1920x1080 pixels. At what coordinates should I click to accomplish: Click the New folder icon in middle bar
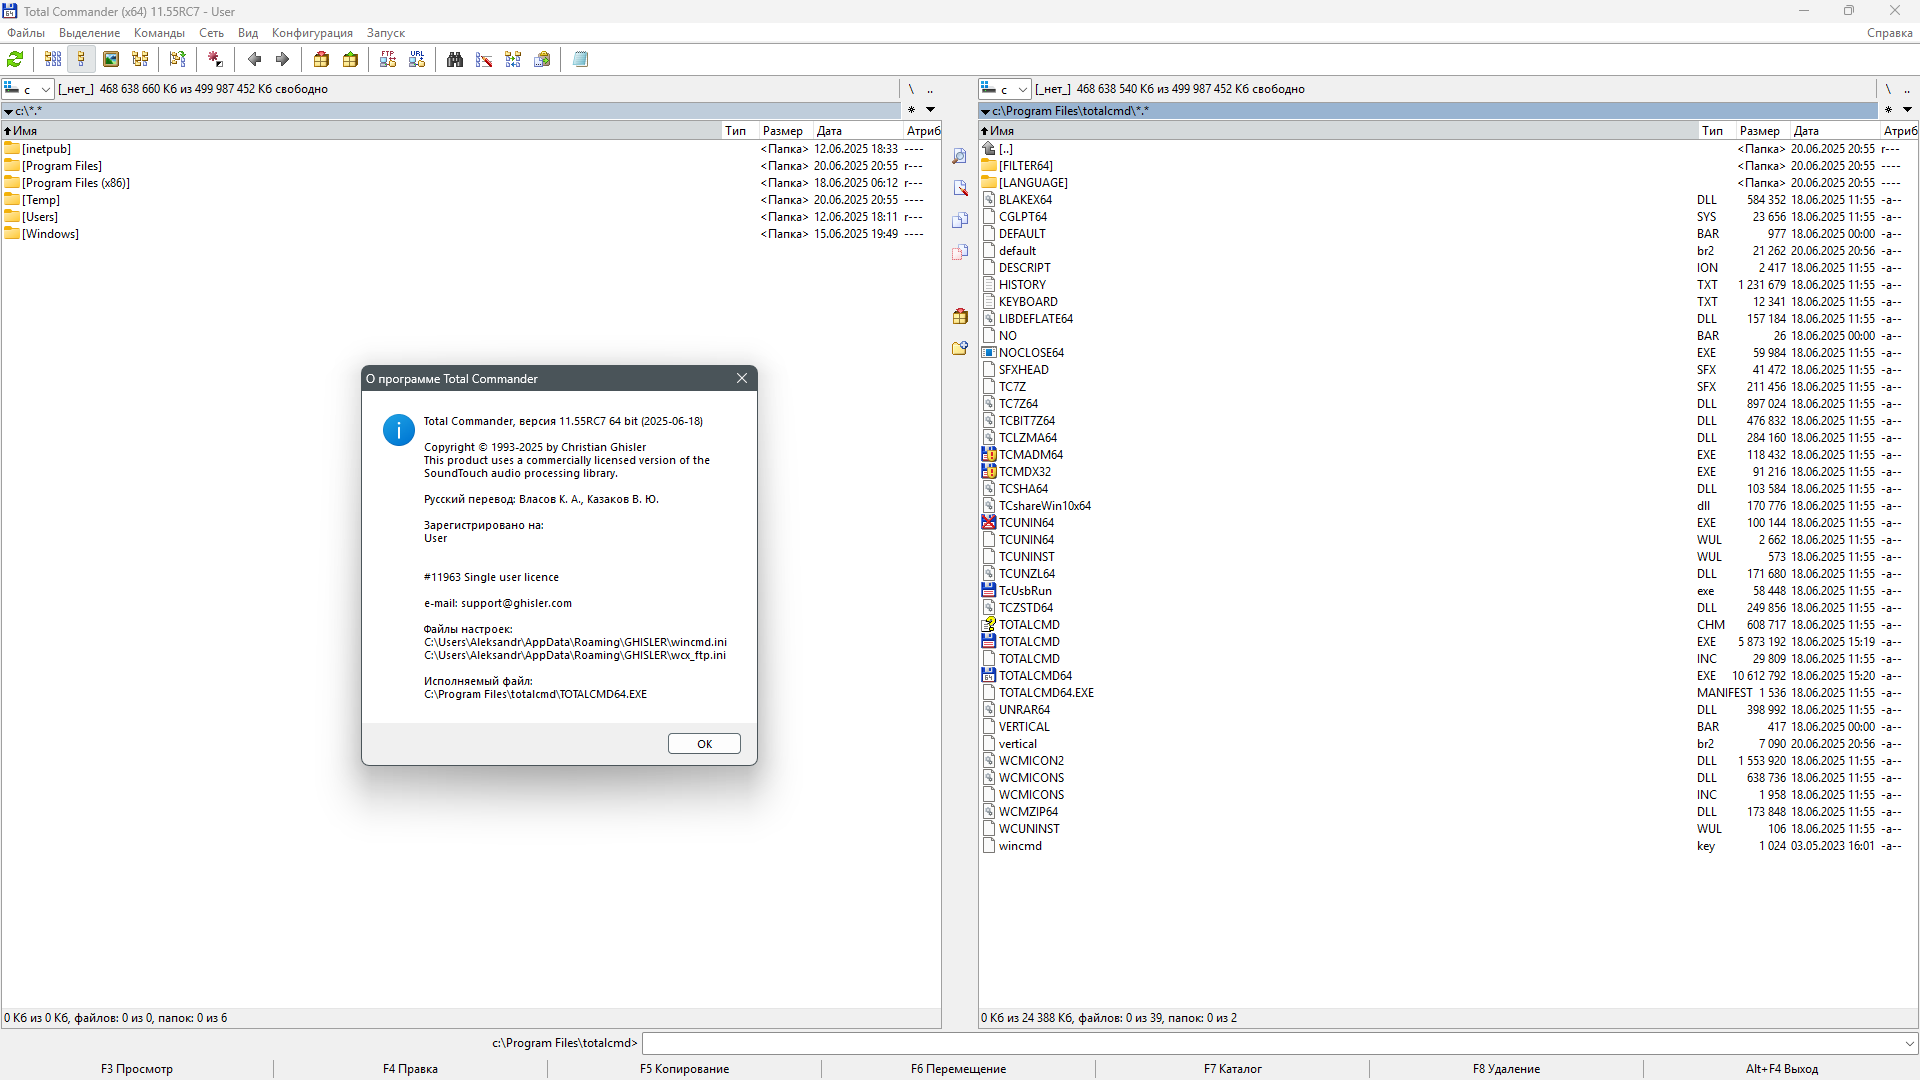click(960, 348)
